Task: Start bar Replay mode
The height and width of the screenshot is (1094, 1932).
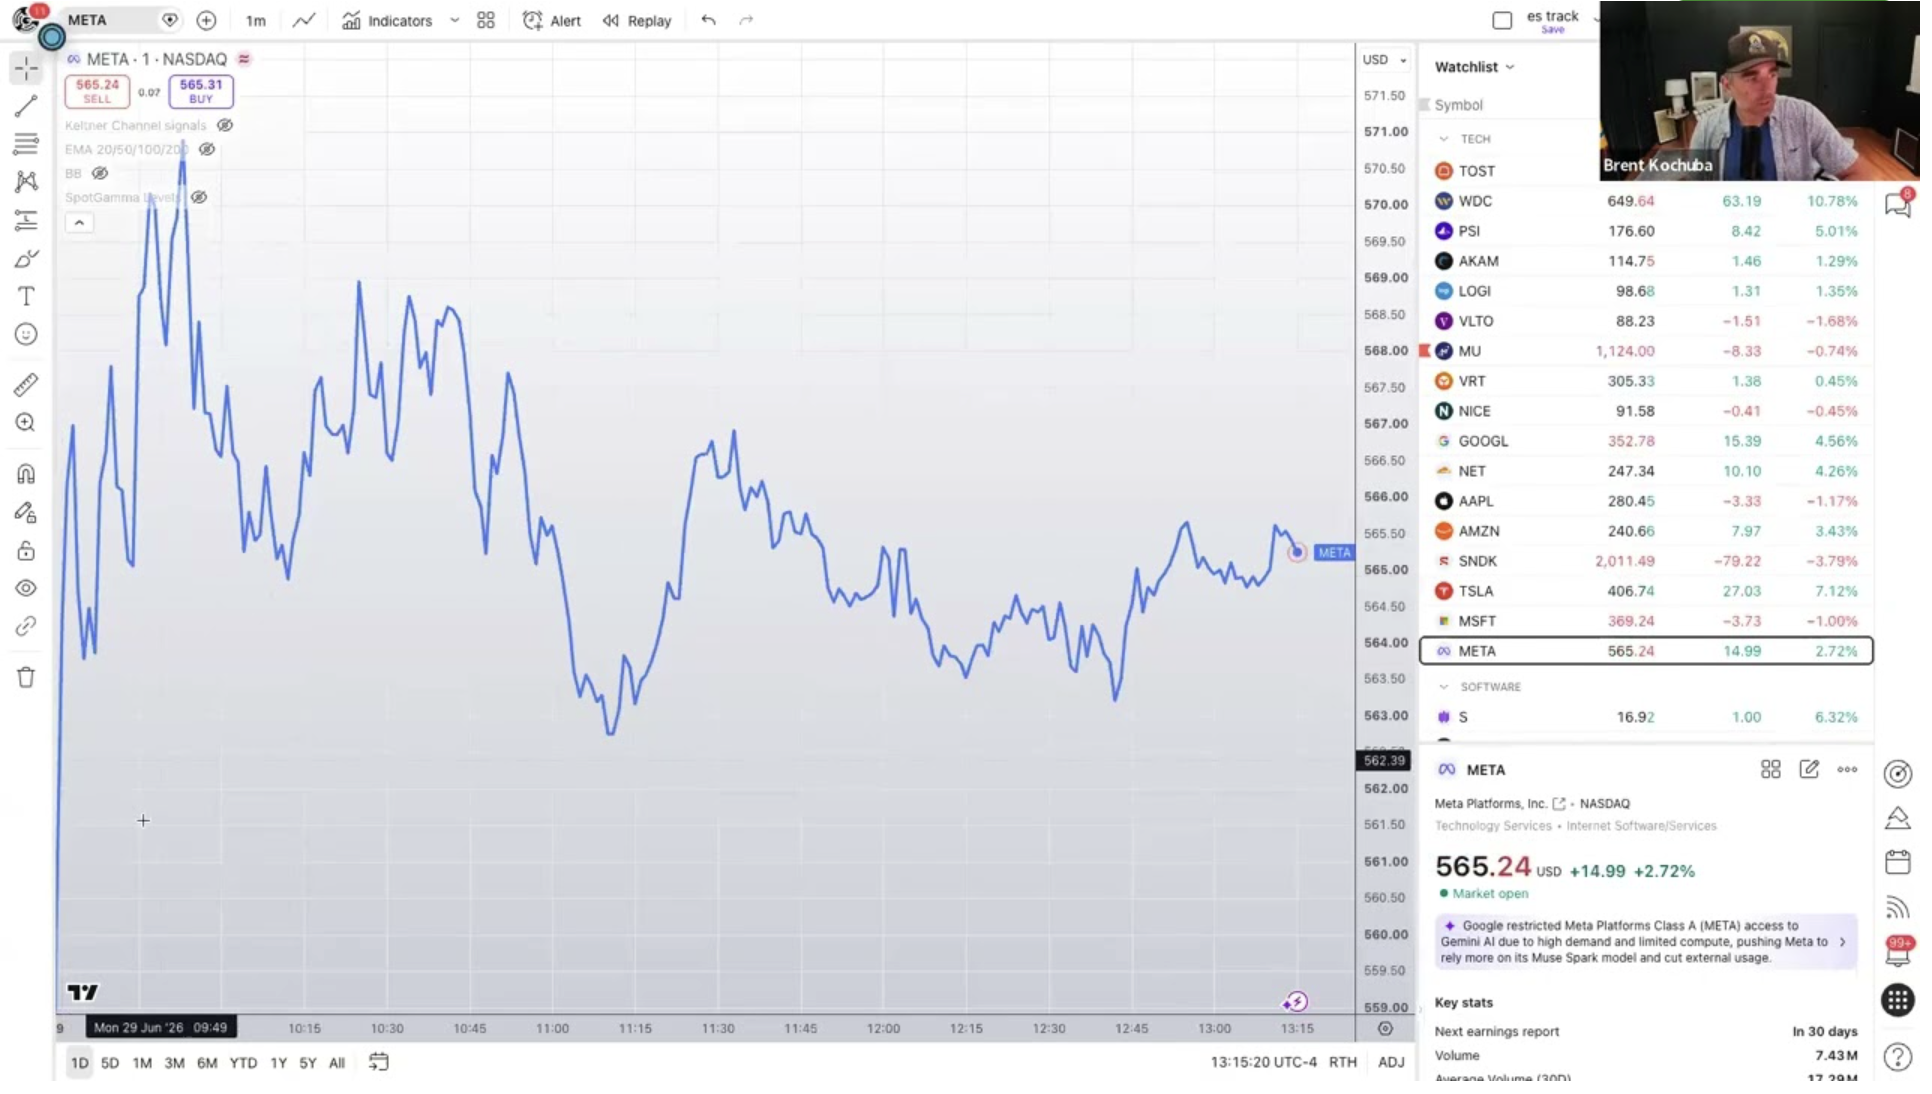Action: tap(637, 20)
